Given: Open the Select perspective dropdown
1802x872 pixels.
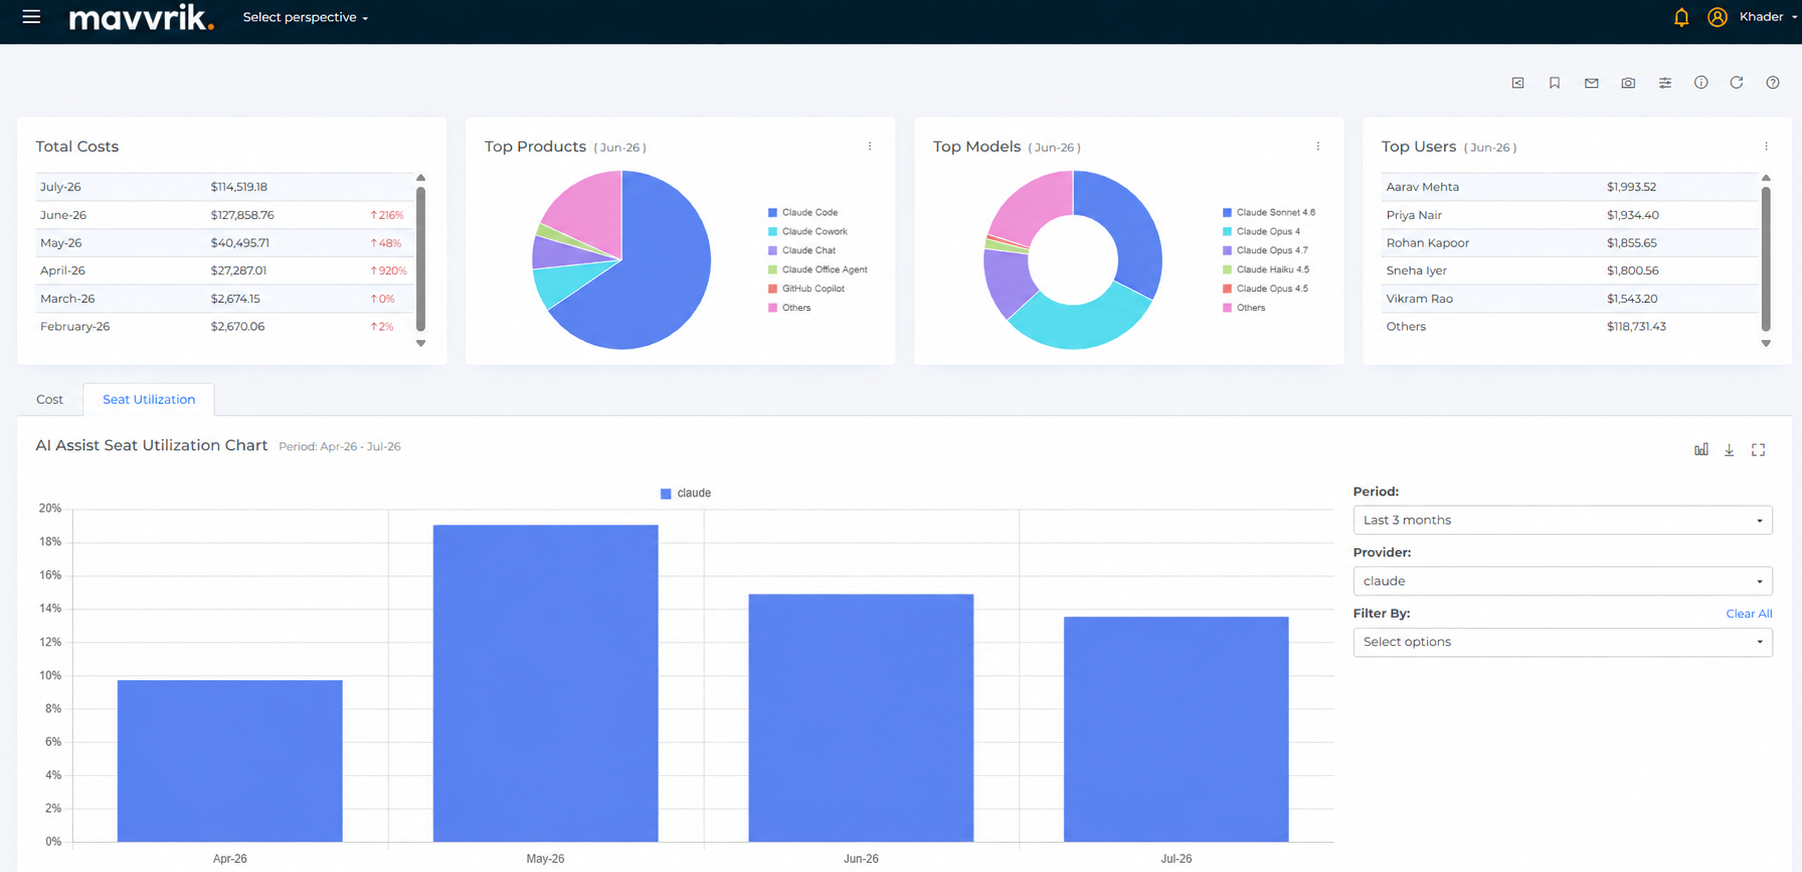Looking at the screenshot, I should [305, 17].
